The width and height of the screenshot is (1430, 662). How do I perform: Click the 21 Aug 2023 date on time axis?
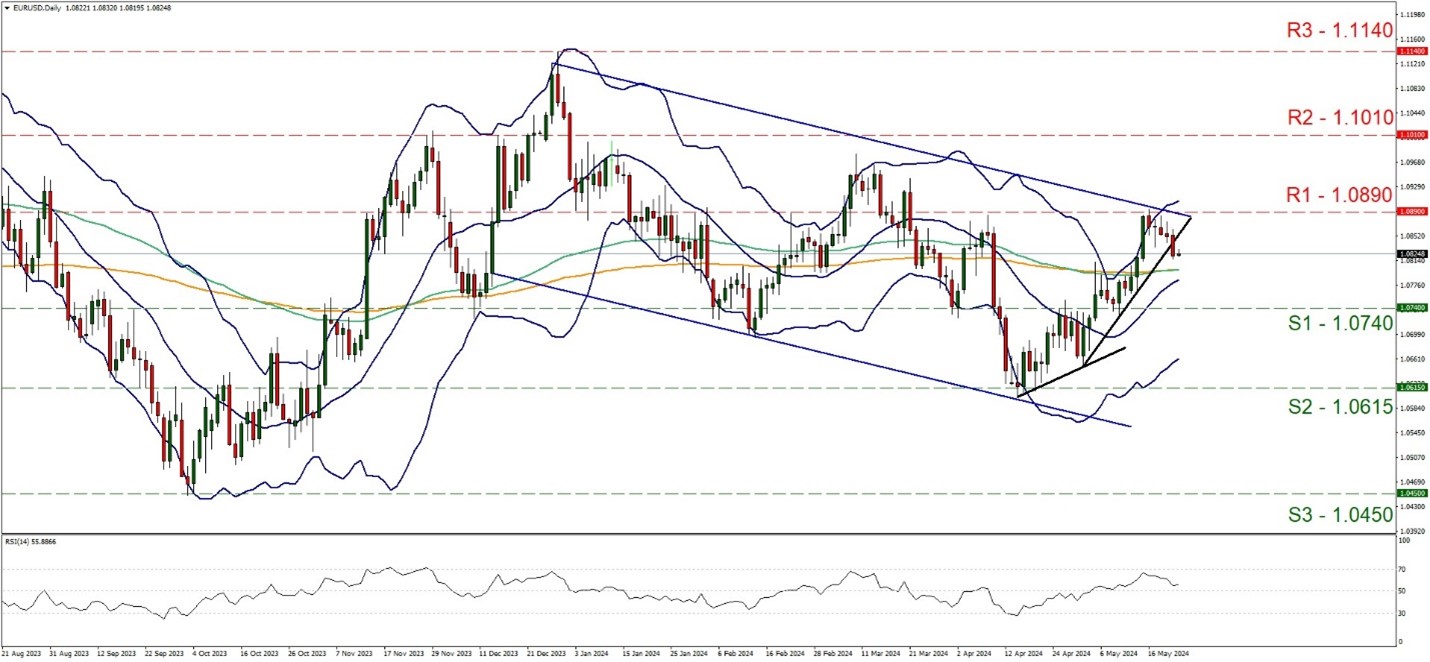pyautogui.click(x=22, y=651)
